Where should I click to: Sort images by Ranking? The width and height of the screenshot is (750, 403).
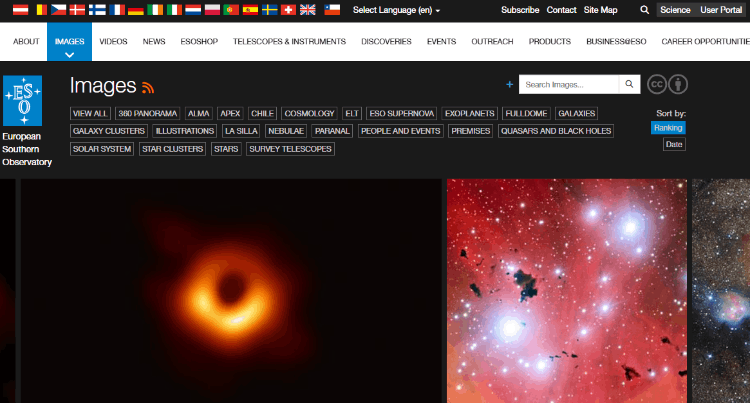[668, 128]
